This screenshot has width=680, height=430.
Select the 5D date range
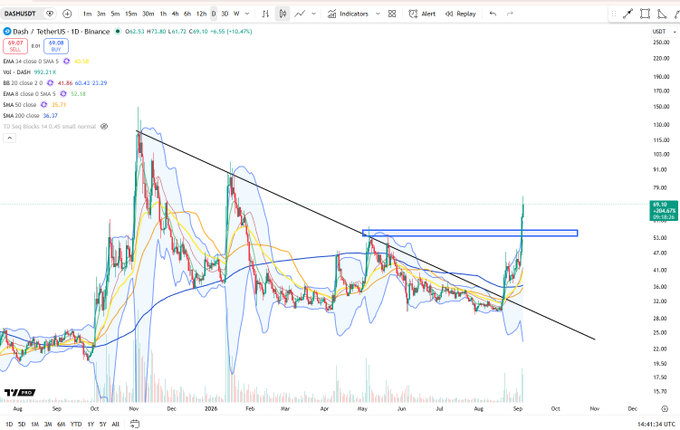22,424
